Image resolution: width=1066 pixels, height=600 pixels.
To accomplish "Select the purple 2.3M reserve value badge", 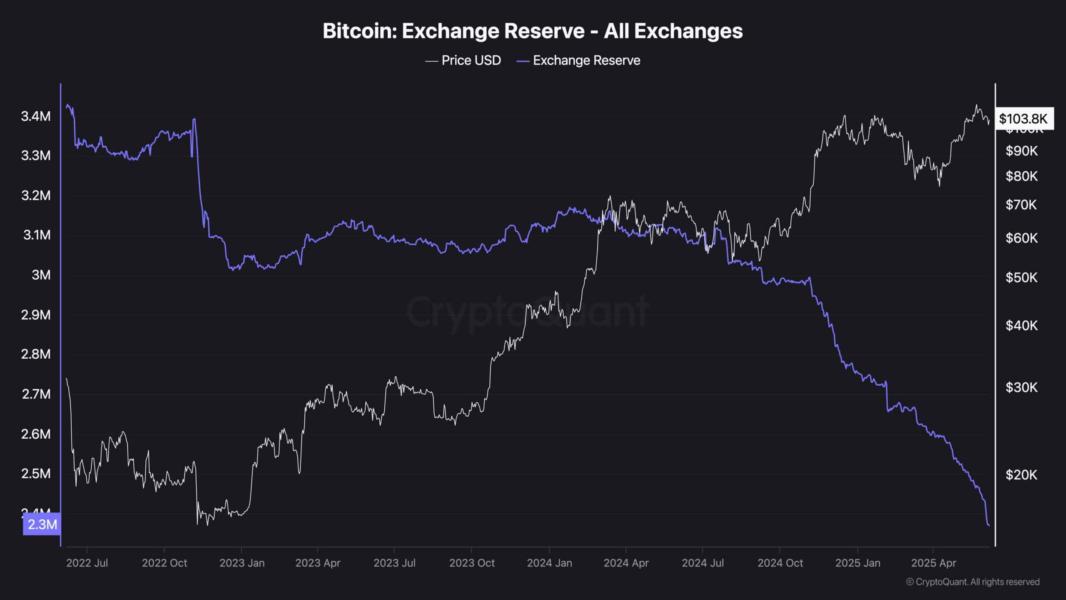I will click(42, 524).
